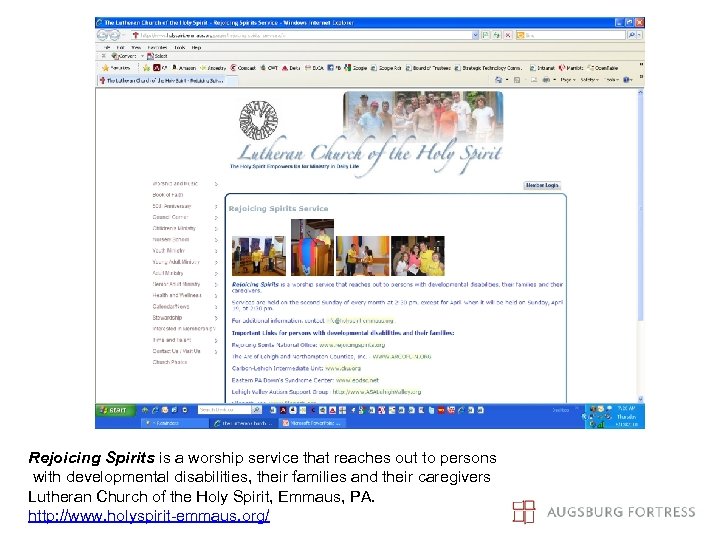Click the IE Help icon in command bar

(x=626, y=80)
